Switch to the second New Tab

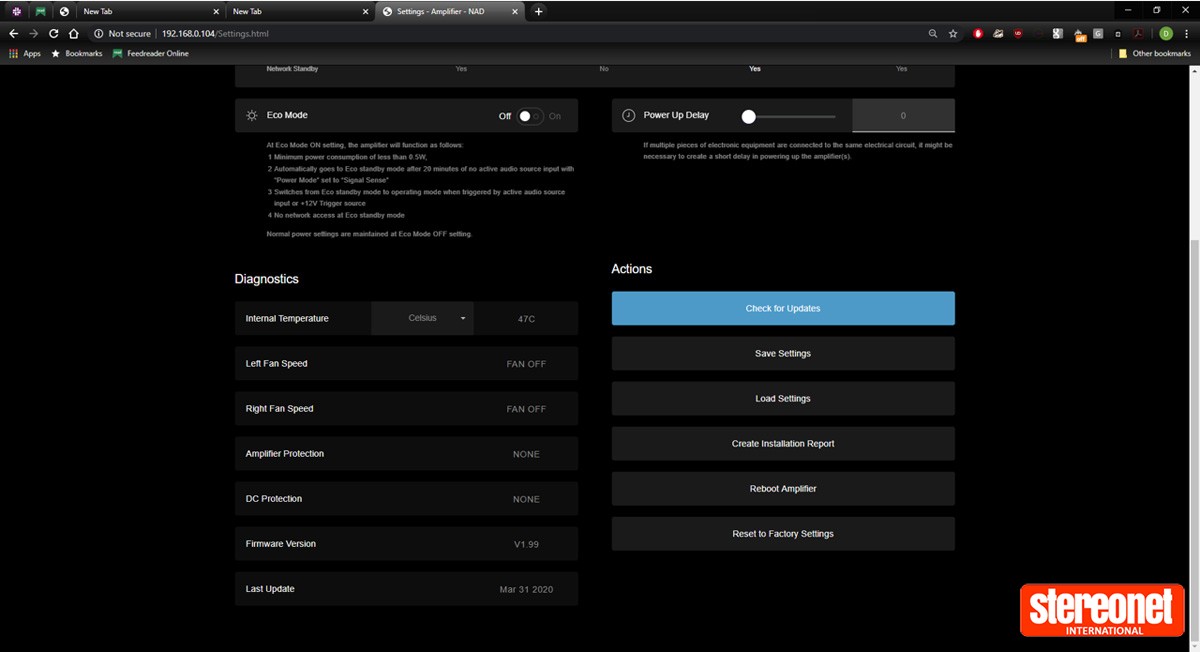299,11
